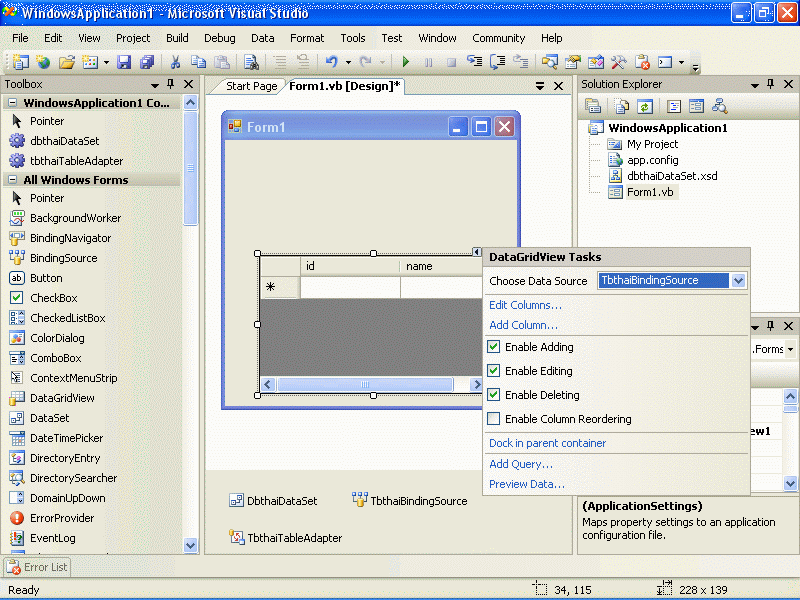This screenshot has width=800, height=600.
Task: Collapse the WindowsApplication1 Components toolbox group
Action: pyautogui.click(x=13, y=103)
